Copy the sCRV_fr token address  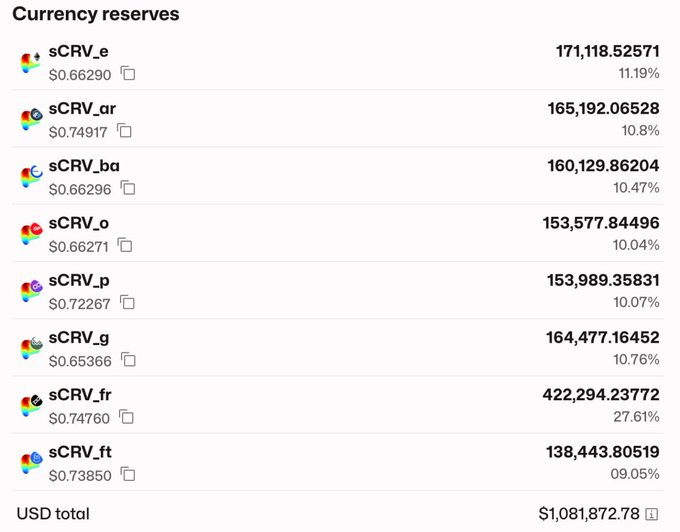(127, 417)
